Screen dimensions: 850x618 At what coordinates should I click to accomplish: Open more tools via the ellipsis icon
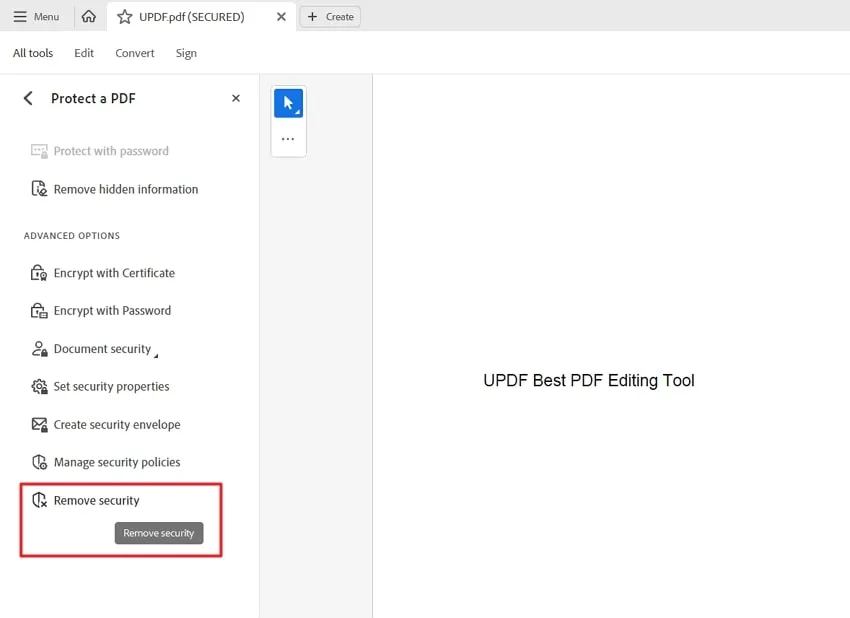pyautogui.click(x=288, y=140)
